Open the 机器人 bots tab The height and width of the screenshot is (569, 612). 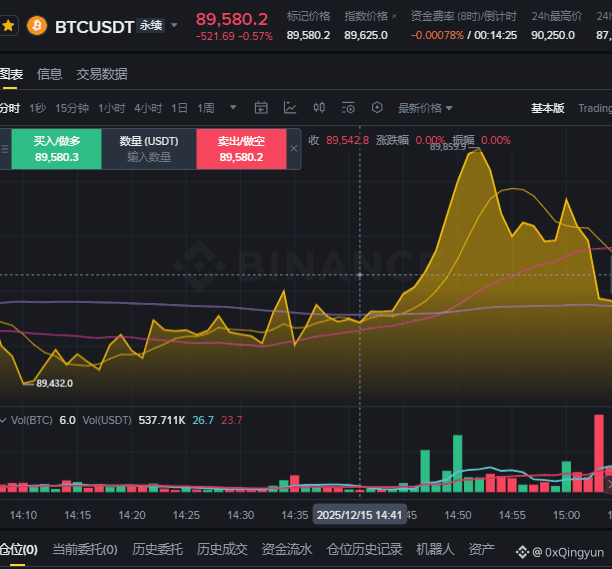(x=435, y=549)
